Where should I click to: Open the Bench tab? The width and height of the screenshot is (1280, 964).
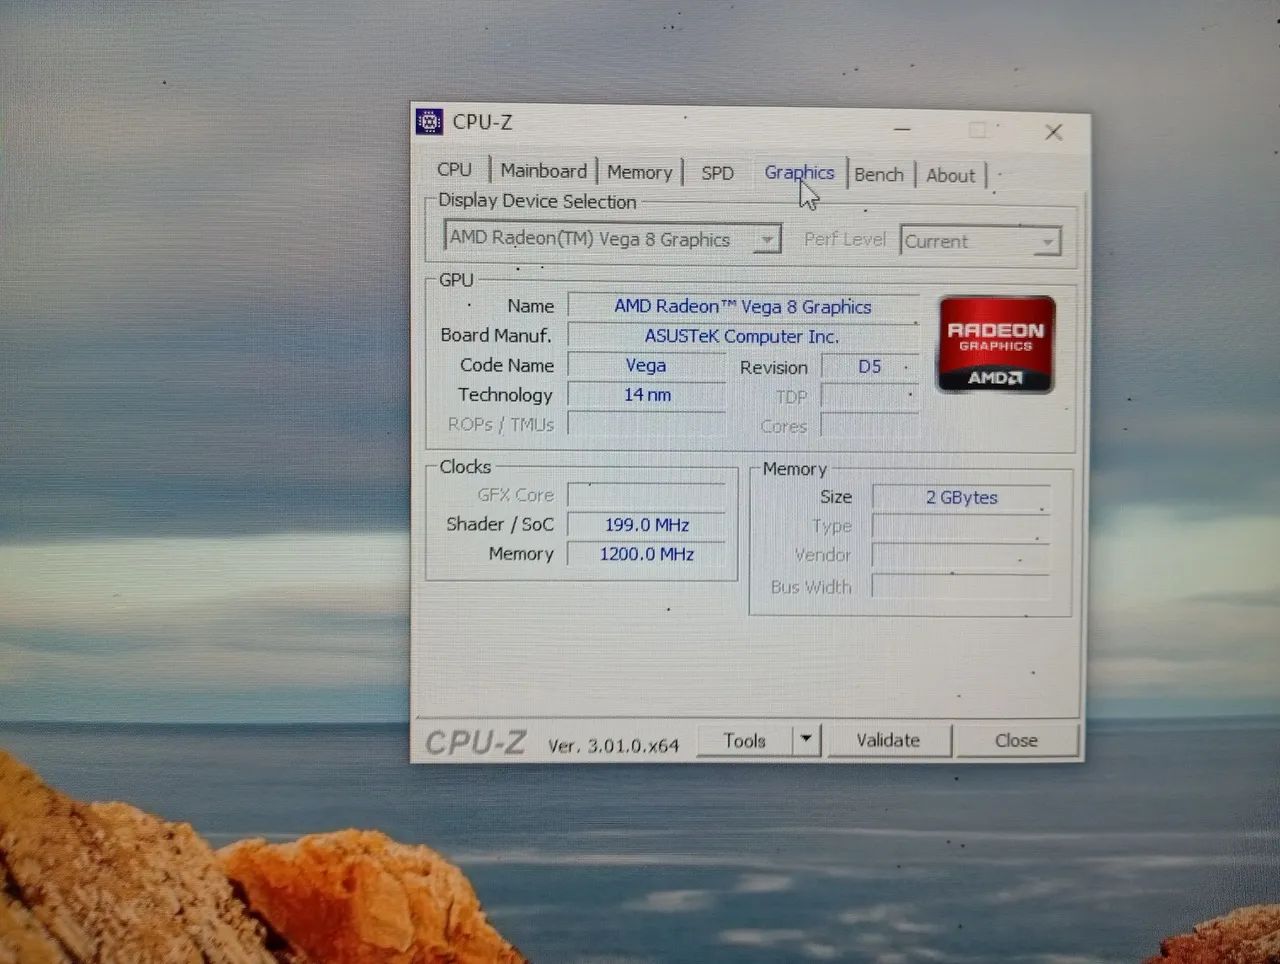[x=879, y=174]
